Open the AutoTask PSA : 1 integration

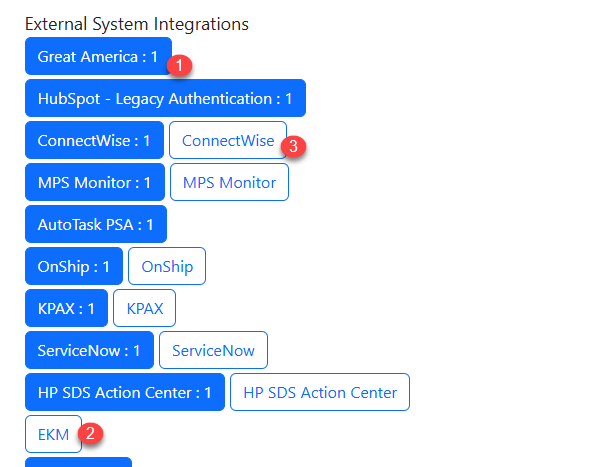click(x=96, y=224)
